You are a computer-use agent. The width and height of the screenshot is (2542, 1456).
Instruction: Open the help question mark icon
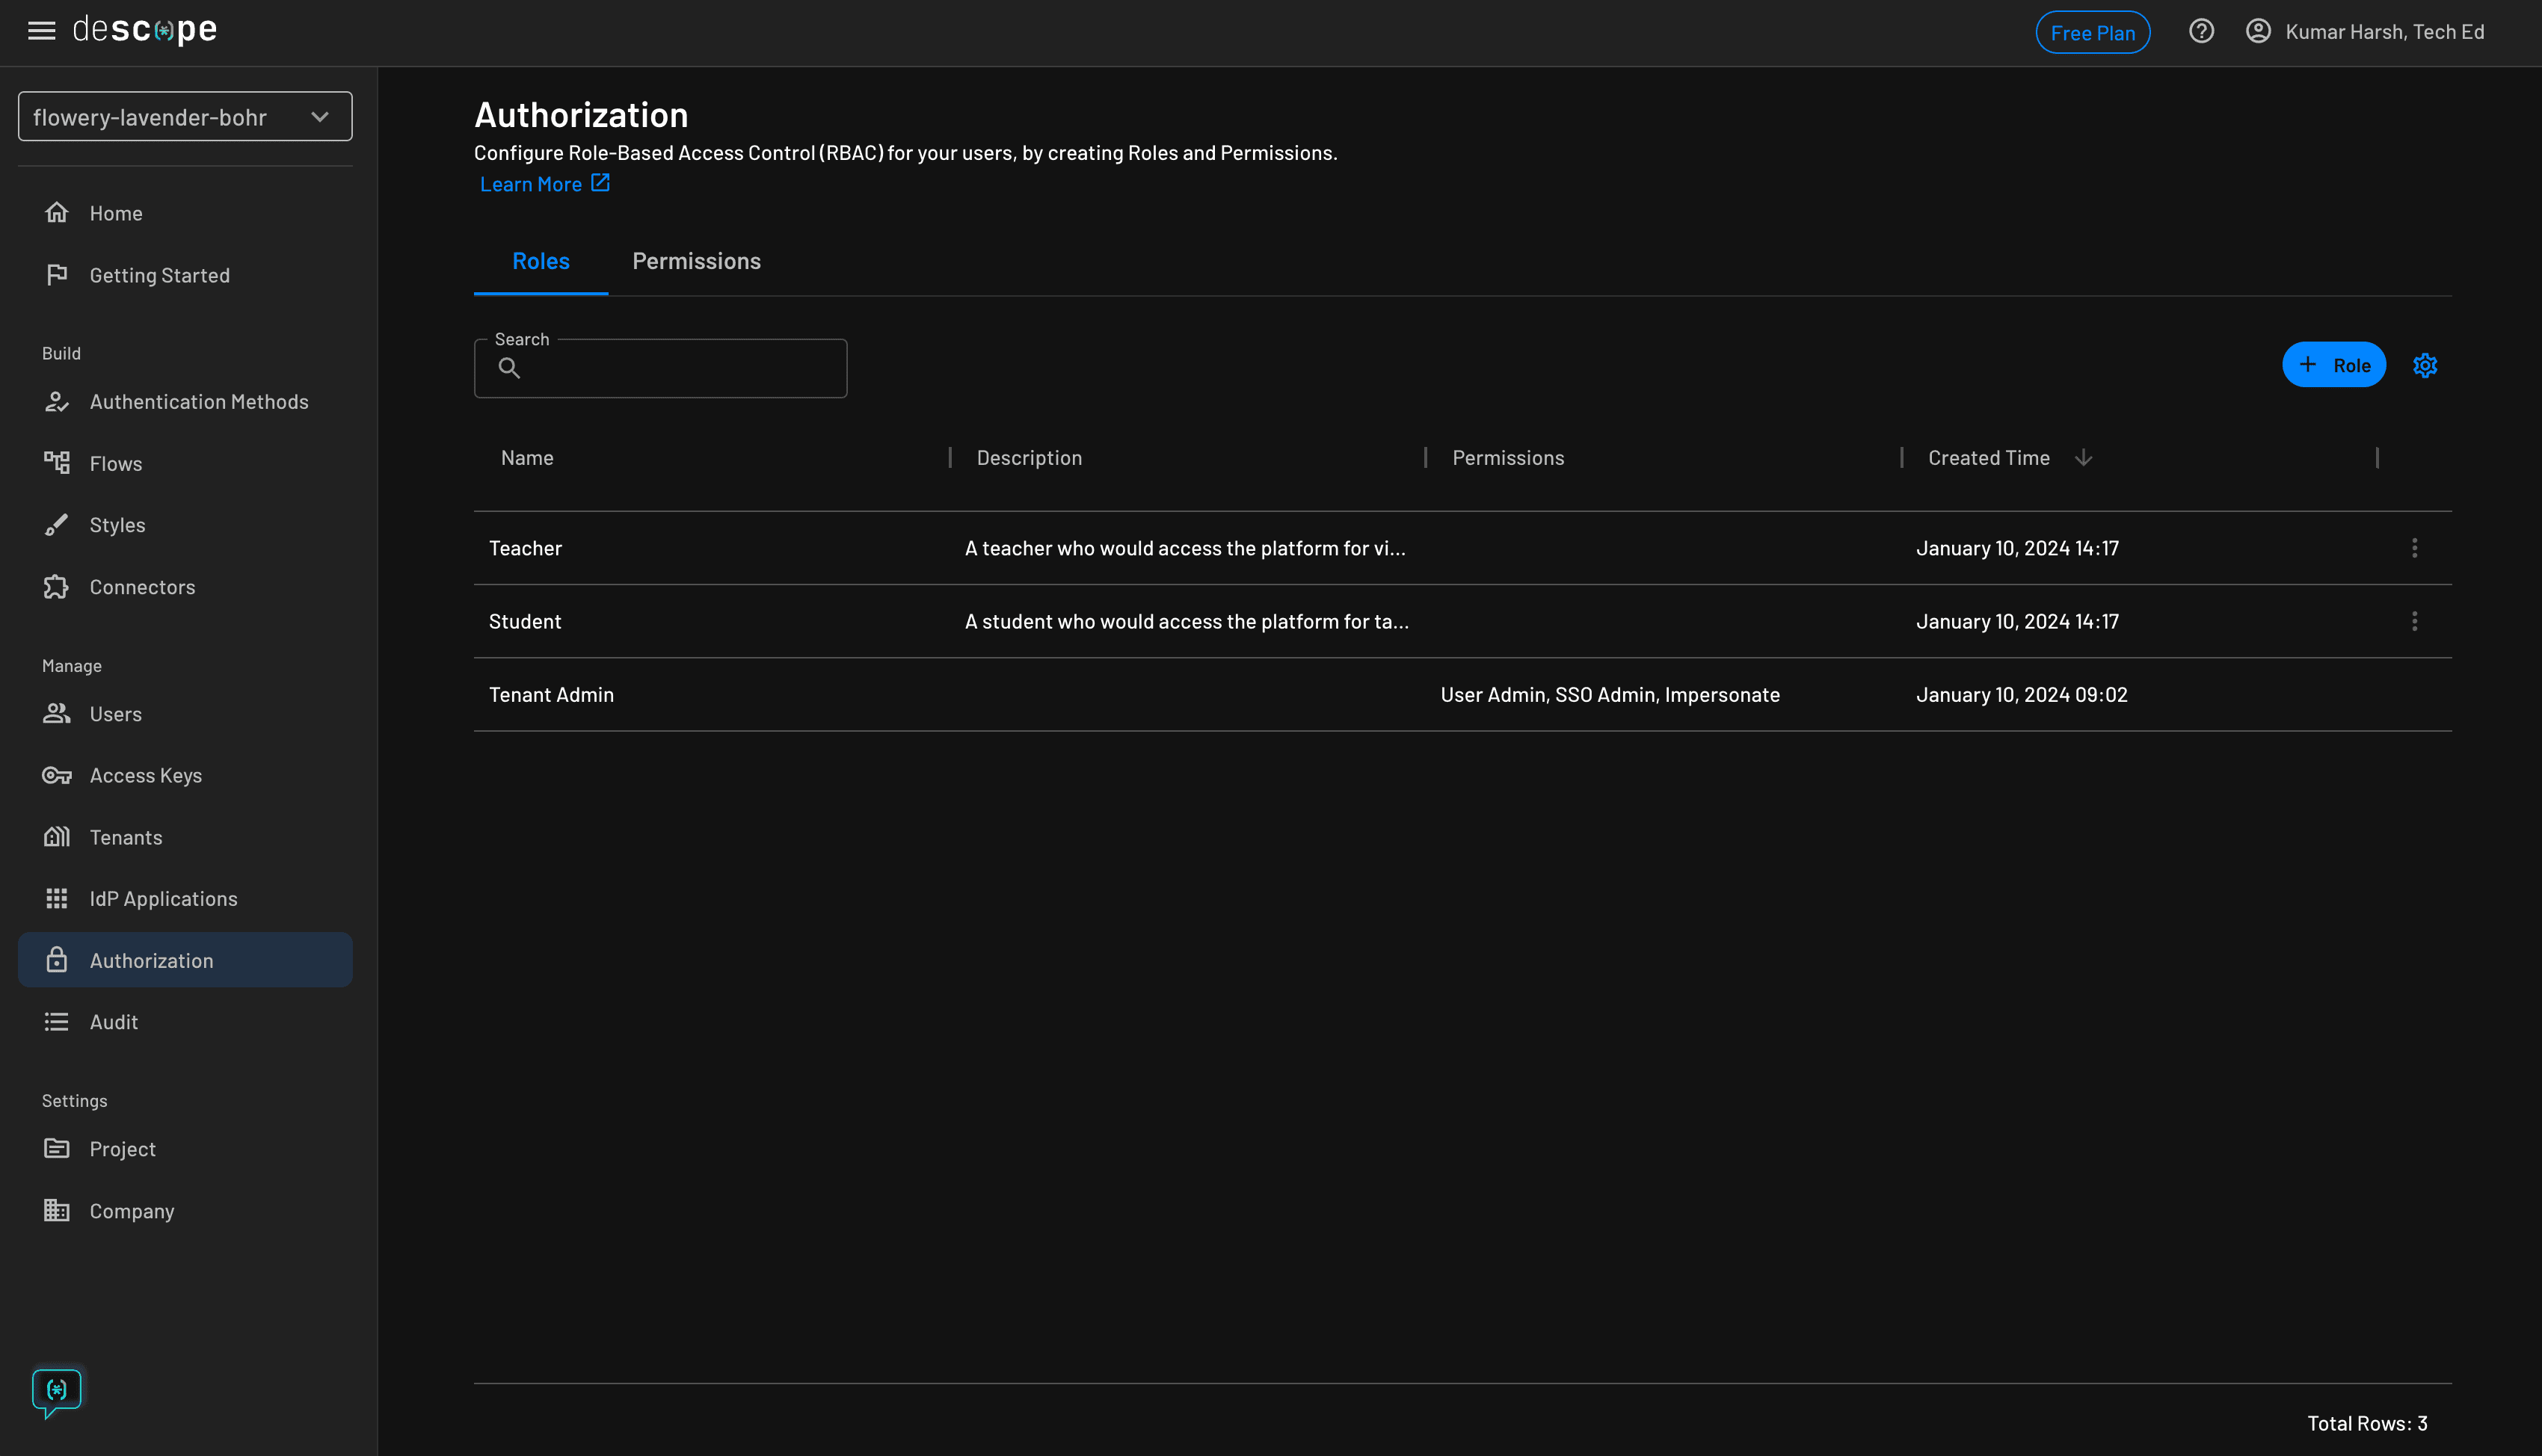(2200, 32)
